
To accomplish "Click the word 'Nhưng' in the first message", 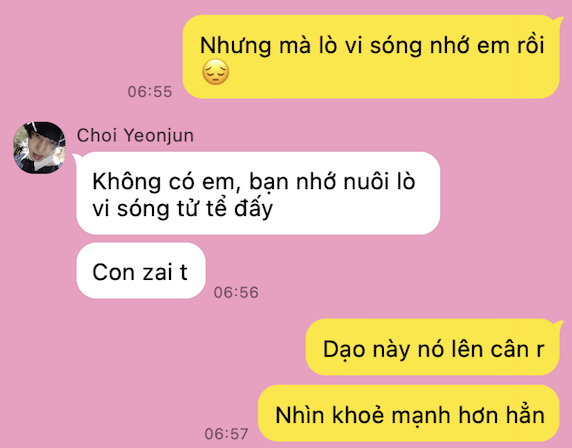I will [x=235, y=46].
